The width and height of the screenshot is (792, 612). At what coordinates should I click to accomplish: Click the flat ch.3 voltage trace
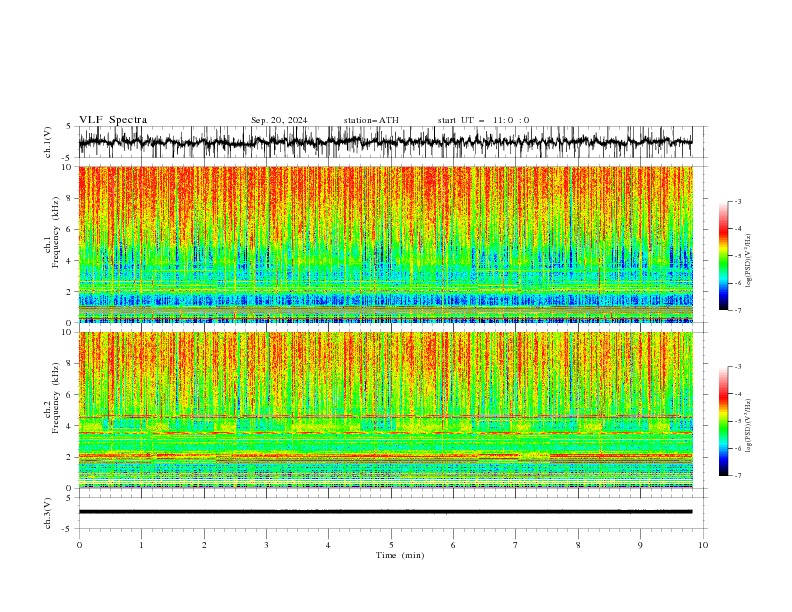(385, 512)
